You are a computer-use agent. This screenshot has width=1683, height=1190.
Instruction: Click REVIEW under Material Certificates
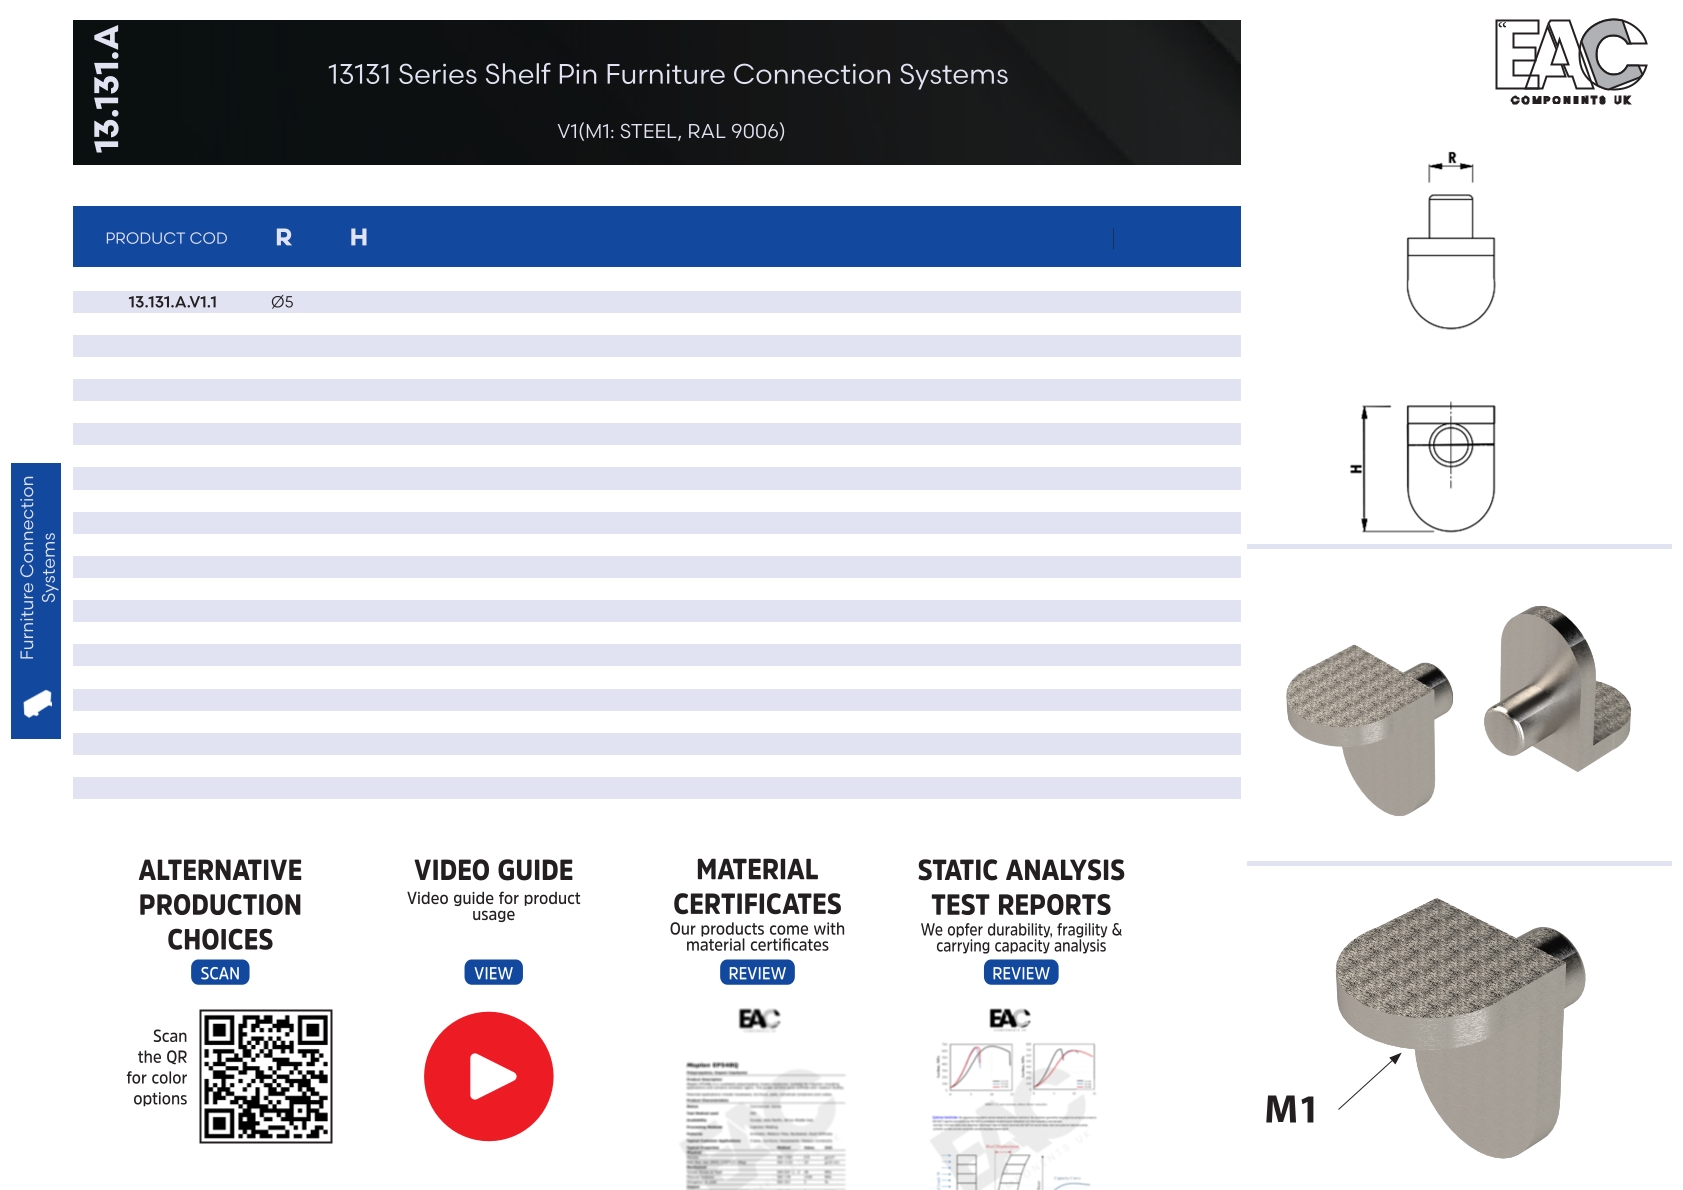pyautogui.click(x=757, y=973)
